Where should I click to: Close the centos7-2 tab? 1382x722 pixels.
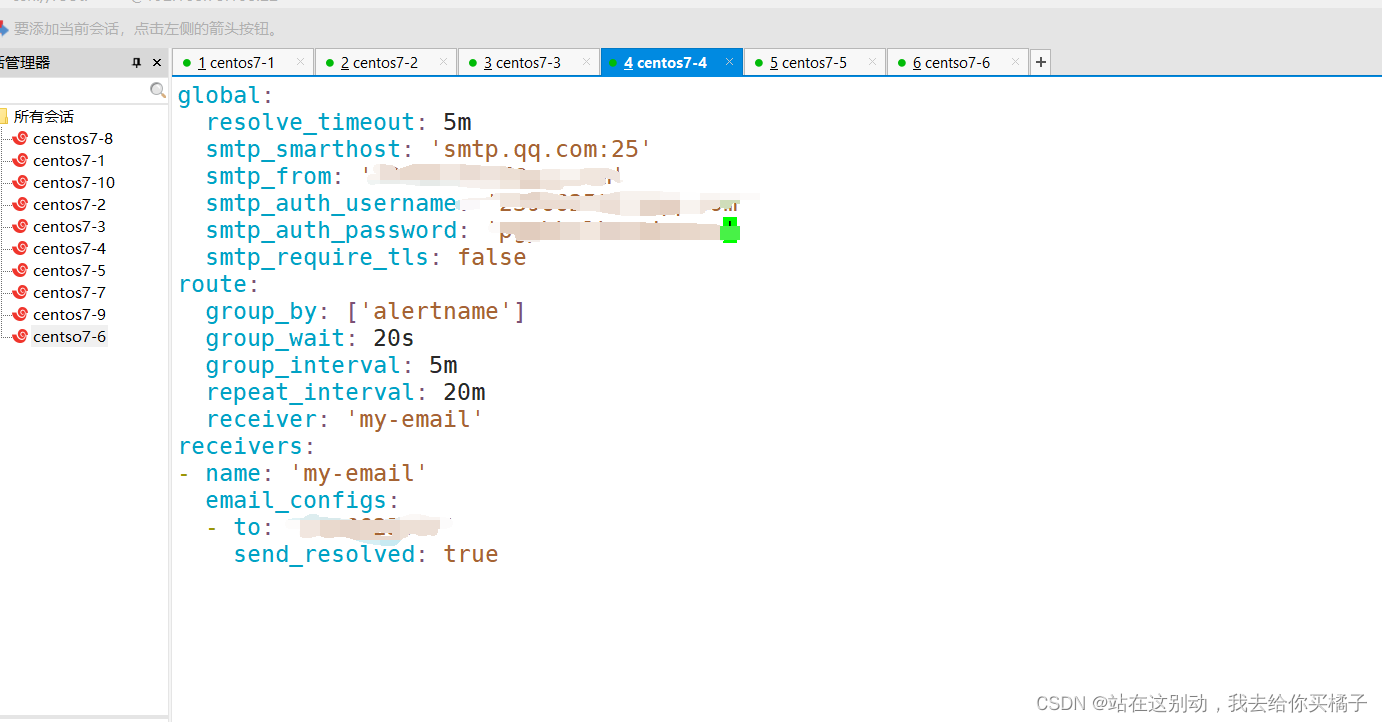point(443,62)
